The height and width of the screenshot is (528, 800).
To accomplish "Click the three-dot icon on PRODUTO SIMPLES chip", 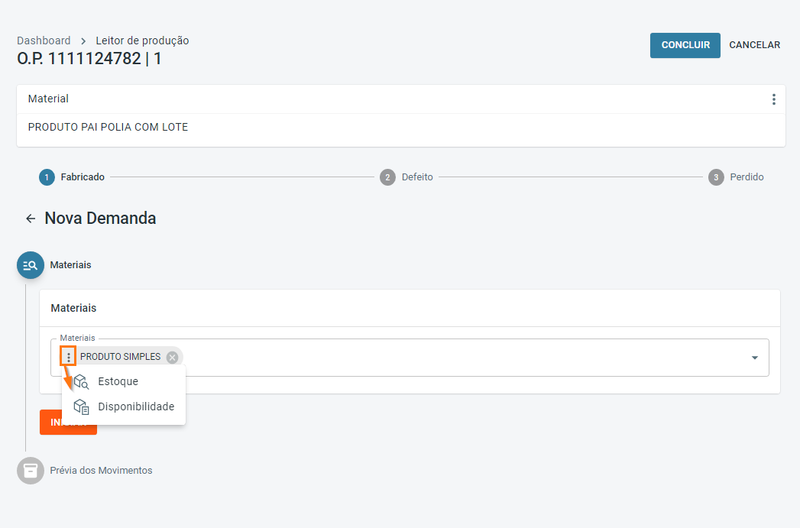I will coord(68,357).
